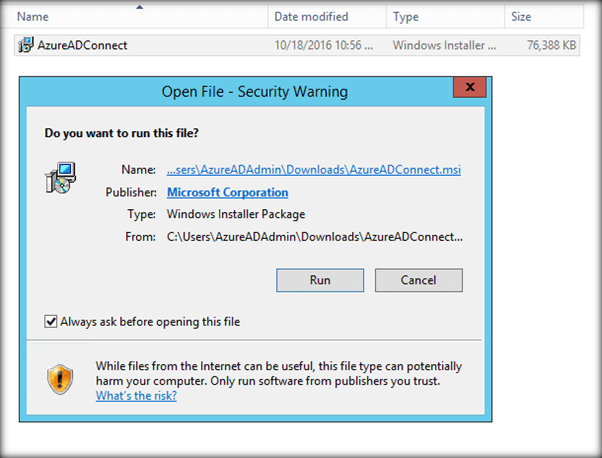Sort by the Date modified column header
Image resolution: width=602 pixels, height=458 pixels.
[311, 17]
